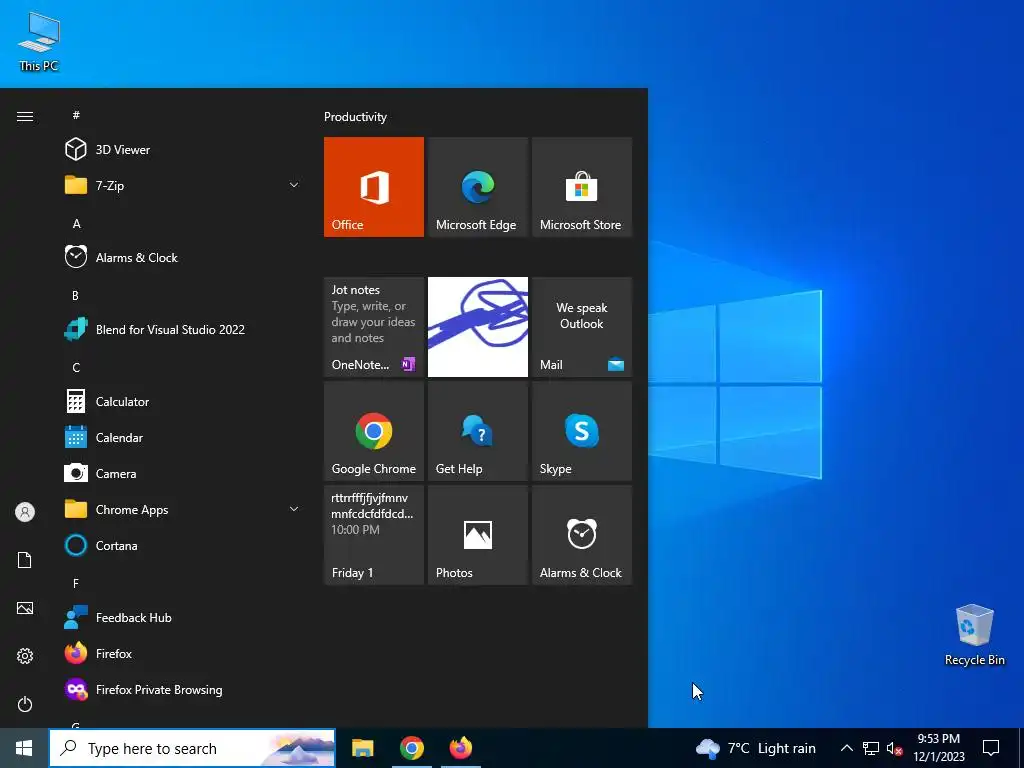The image size is (1024, 768).
Task: Launch Firefox from the app list
Action: (183, 653)
